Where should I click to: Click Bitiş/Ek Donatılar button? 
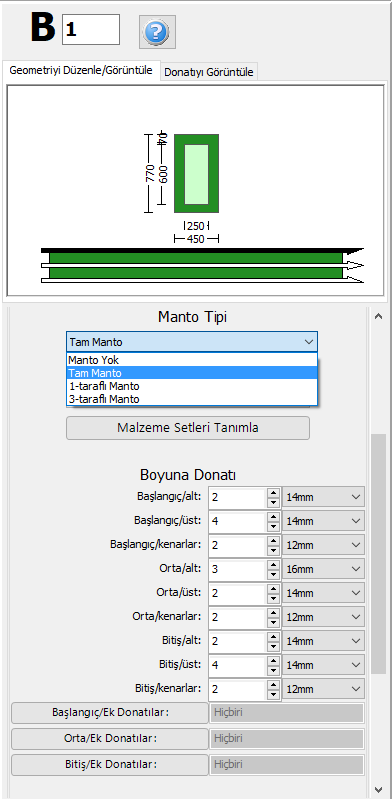click(110, 764)
